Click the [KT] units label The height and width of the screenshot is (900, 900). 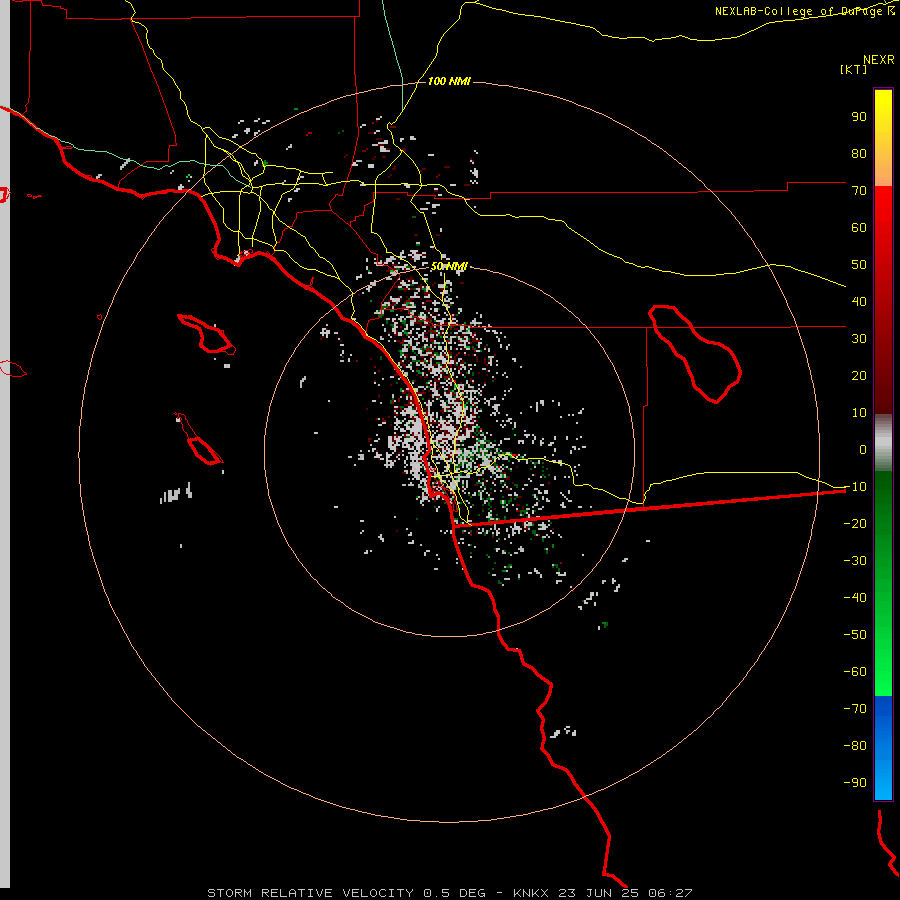coord(853,69)
